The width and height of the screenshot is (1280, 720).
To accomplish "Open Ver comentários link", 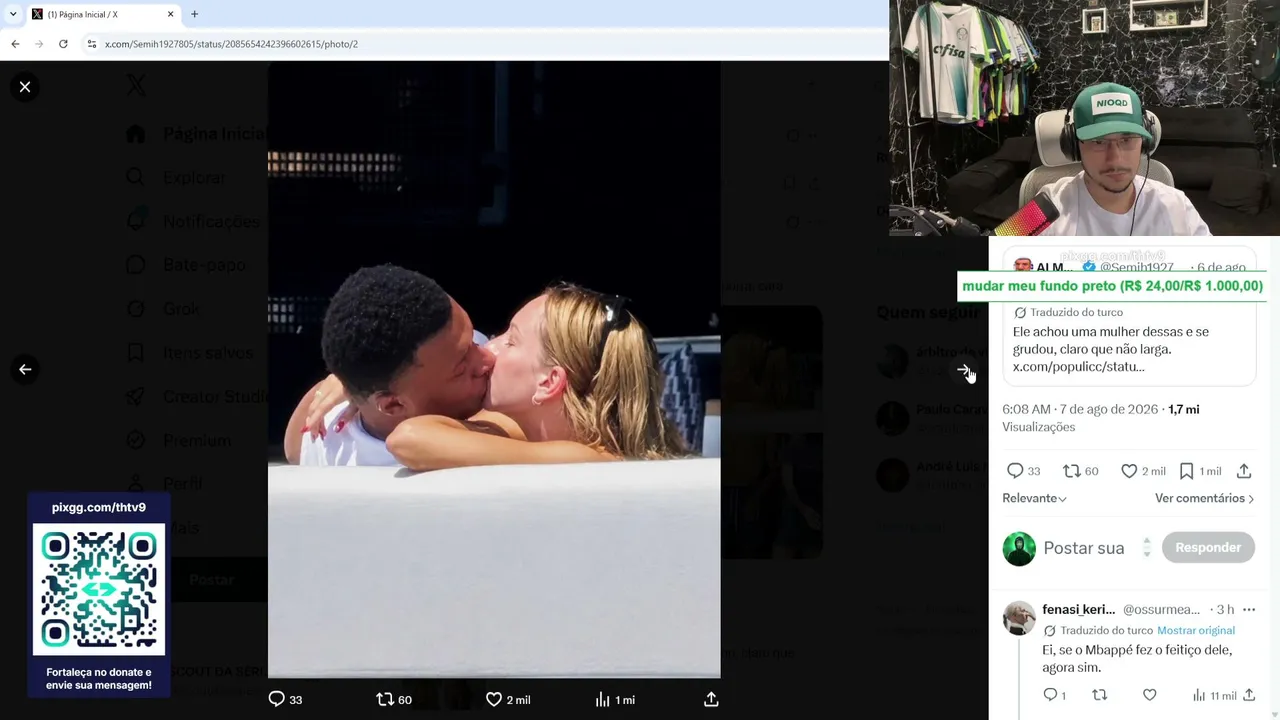I will pos(1205,498).
